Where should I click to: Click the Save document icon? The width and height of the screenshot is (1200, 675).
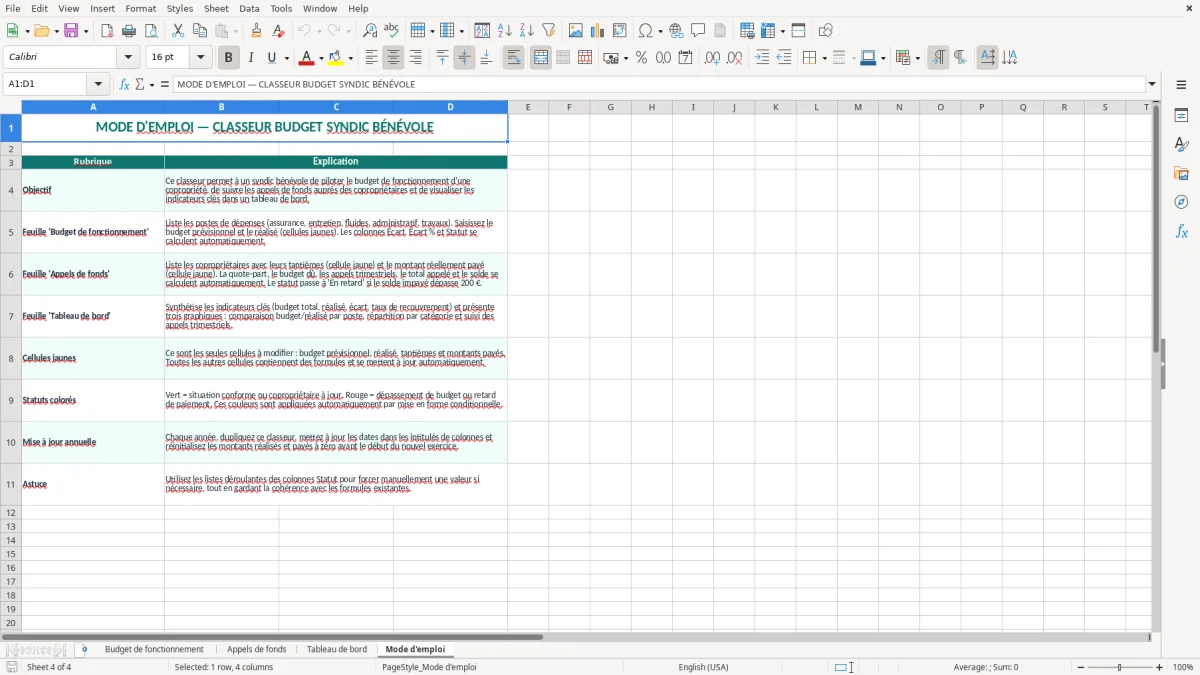[x=71, y=31]
